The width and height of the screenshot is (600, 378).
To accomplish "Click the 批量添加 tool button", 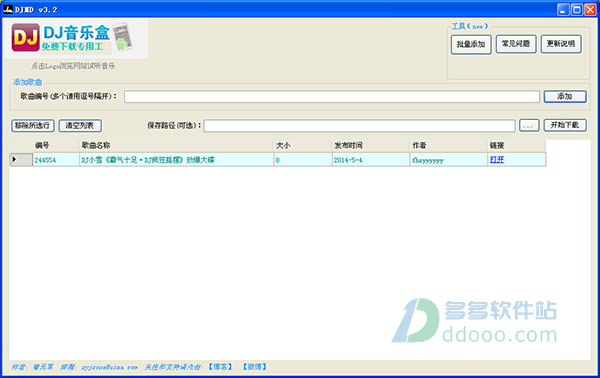I will click(x=471, y=44).
